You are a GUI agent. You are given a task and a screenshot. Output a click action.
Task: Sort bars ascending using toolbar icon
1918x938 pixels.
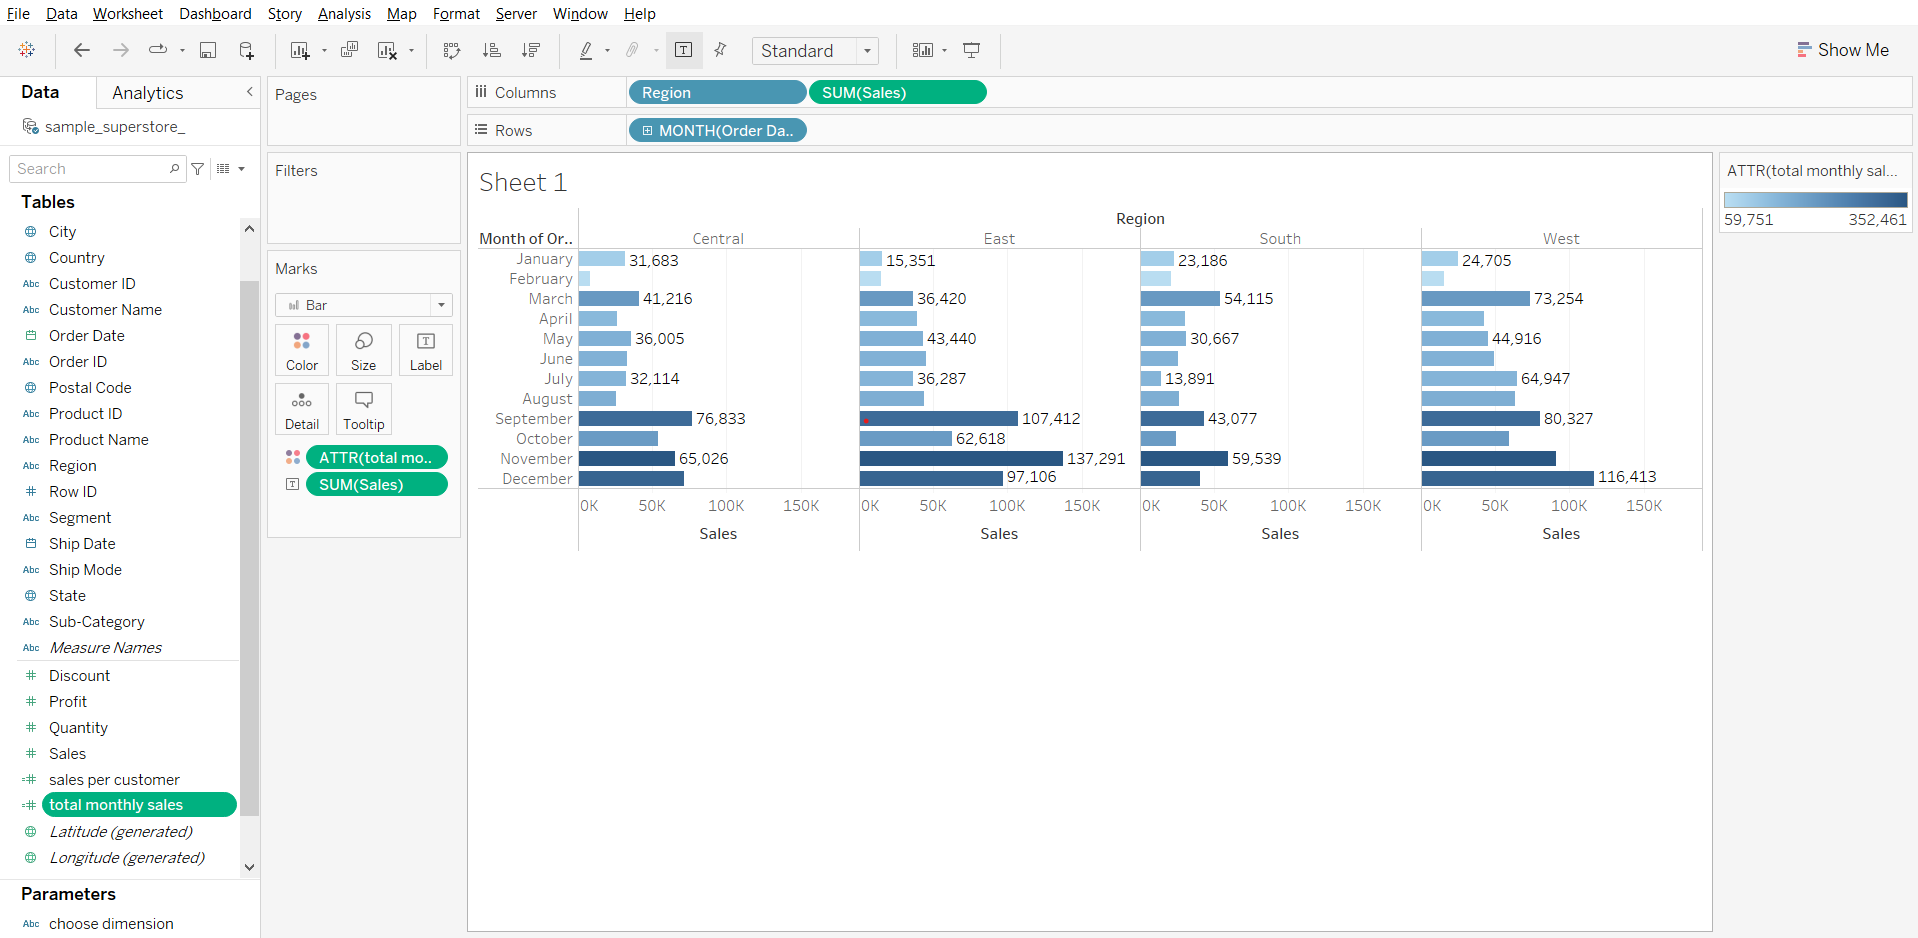tap(491, 50)
